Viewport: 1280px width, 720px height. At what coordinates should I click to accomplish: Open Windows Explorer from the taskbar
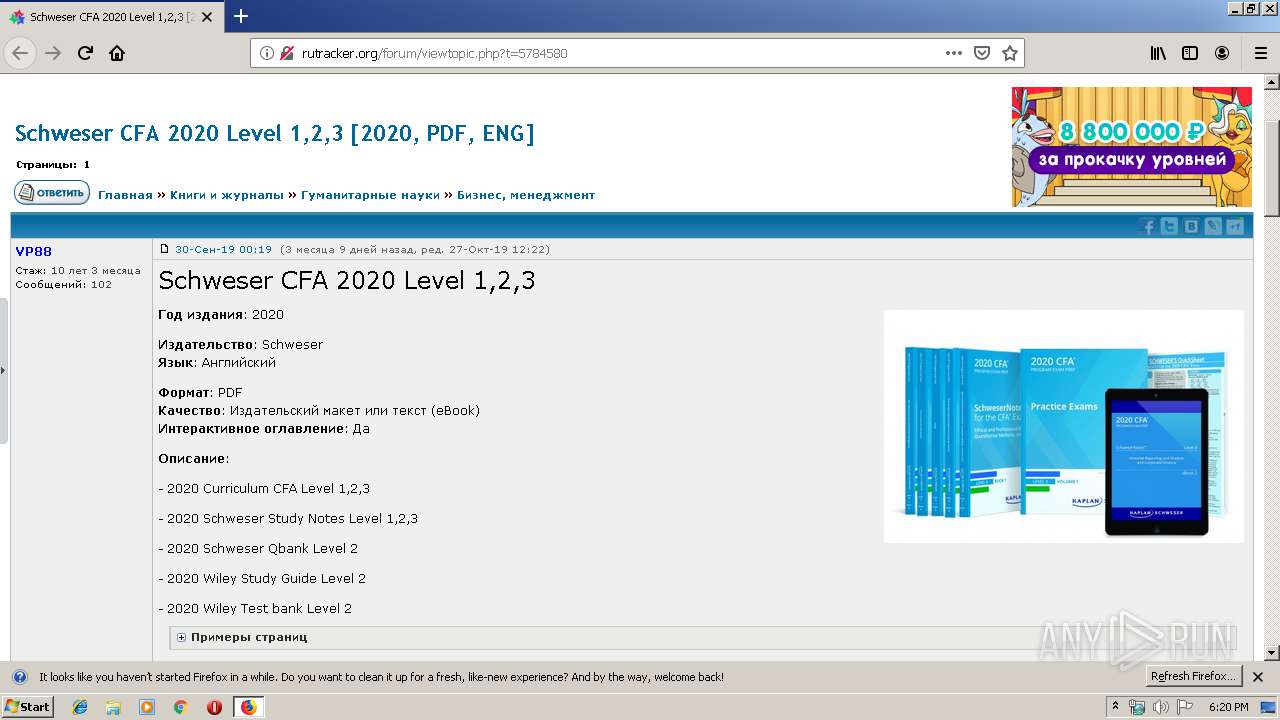(113, 707)
